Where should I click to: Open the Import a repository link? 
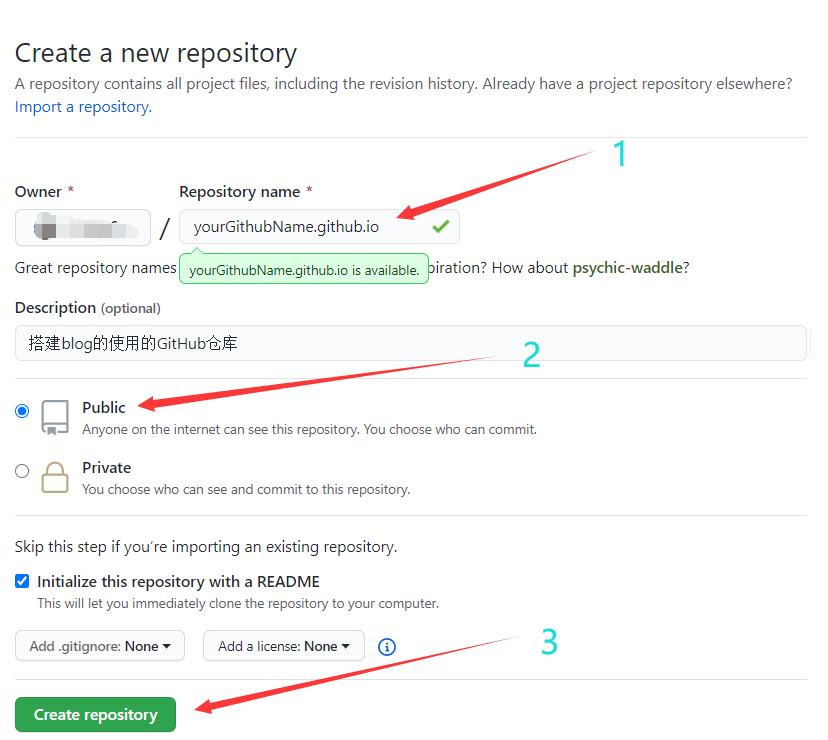pyautogui.click(x=83, y=107)
